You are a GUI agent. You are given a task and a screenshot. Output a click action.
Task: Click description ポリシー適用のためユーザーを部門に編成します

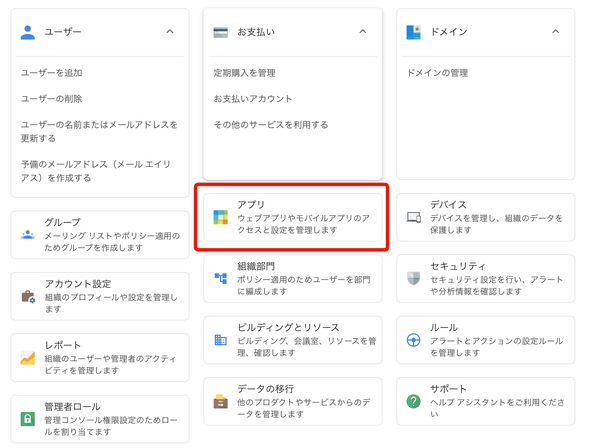tap(304, 285)
